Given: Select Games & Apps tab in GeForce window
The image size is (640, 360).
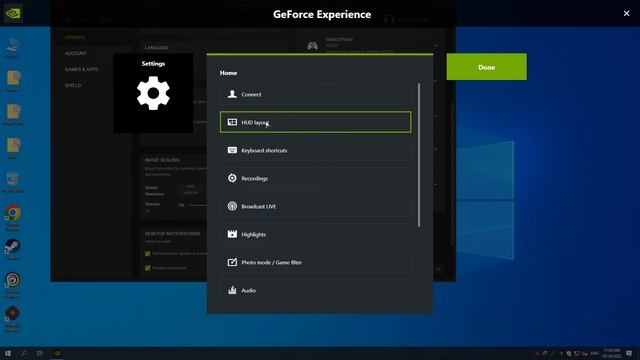Looking at the screenshot, I should 81,69.
